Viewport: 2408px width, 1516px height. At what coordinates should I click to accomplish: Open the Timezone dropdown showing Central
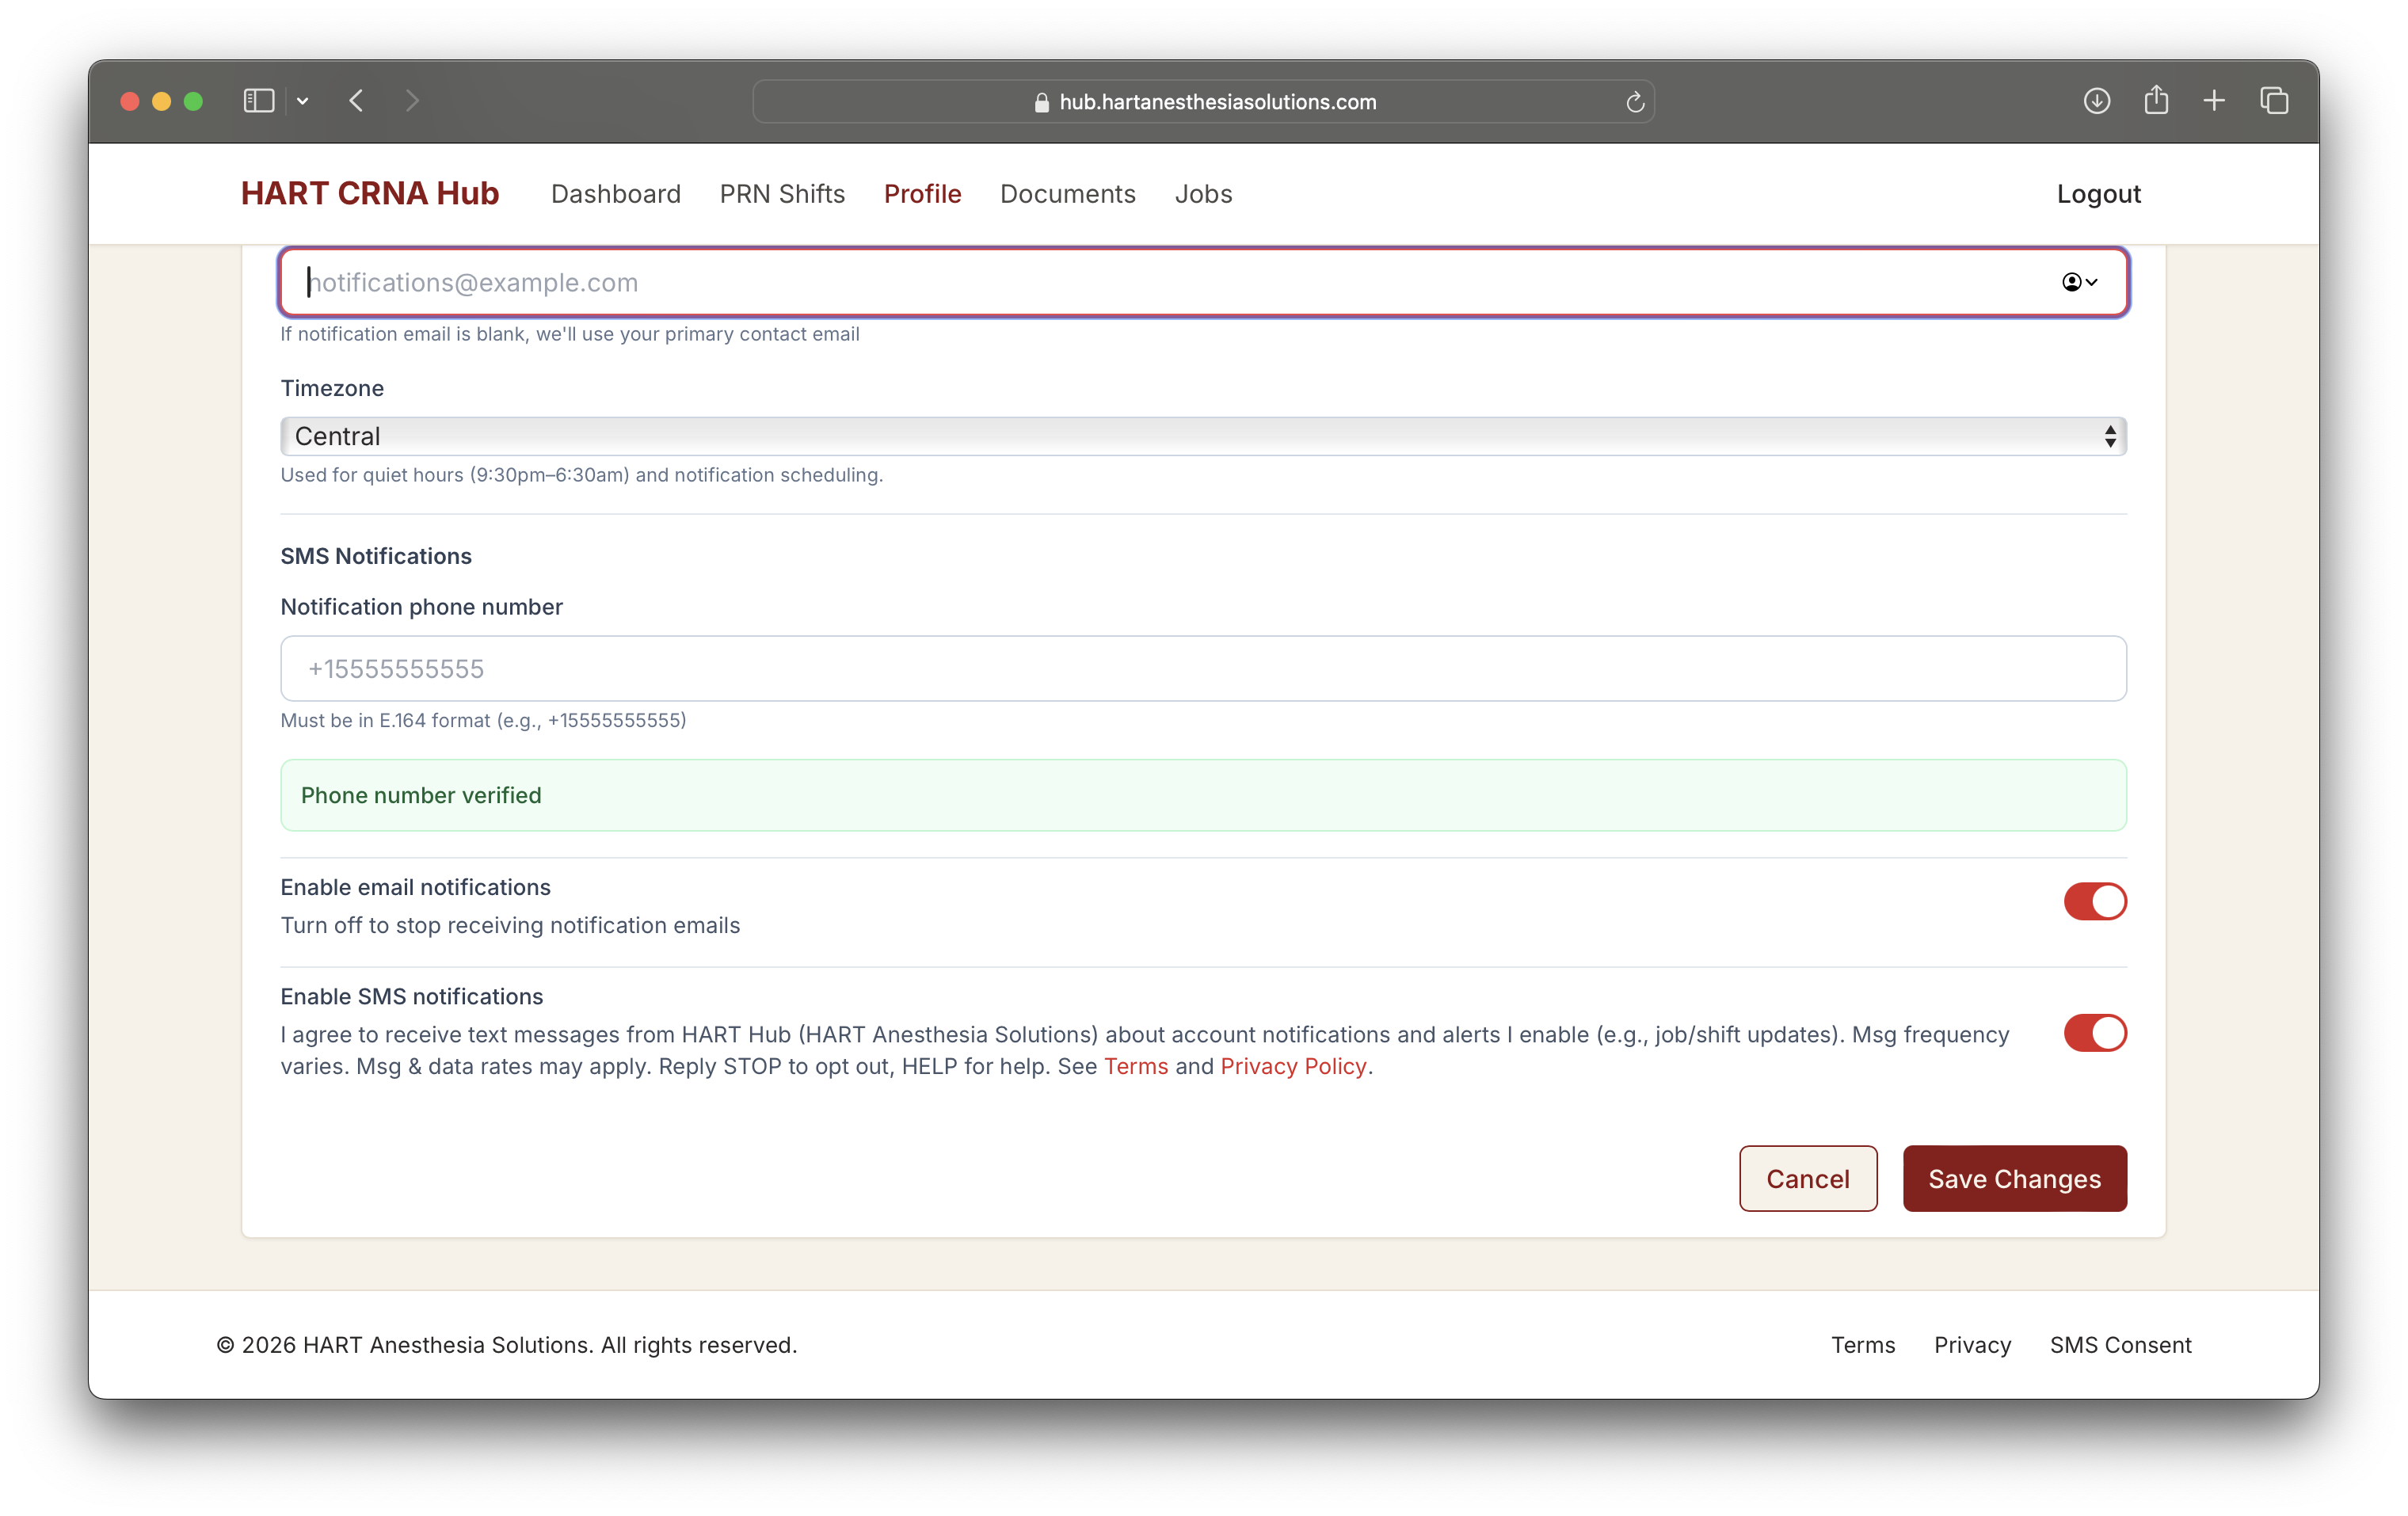[x=1203, y=436]
